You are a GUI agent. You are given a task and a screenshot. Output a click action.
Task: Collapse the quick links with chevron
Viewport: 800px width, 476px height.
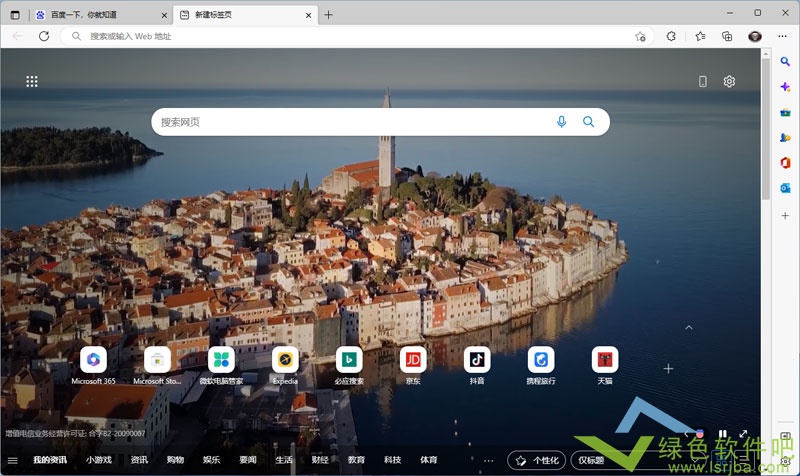tap(688, 327)
